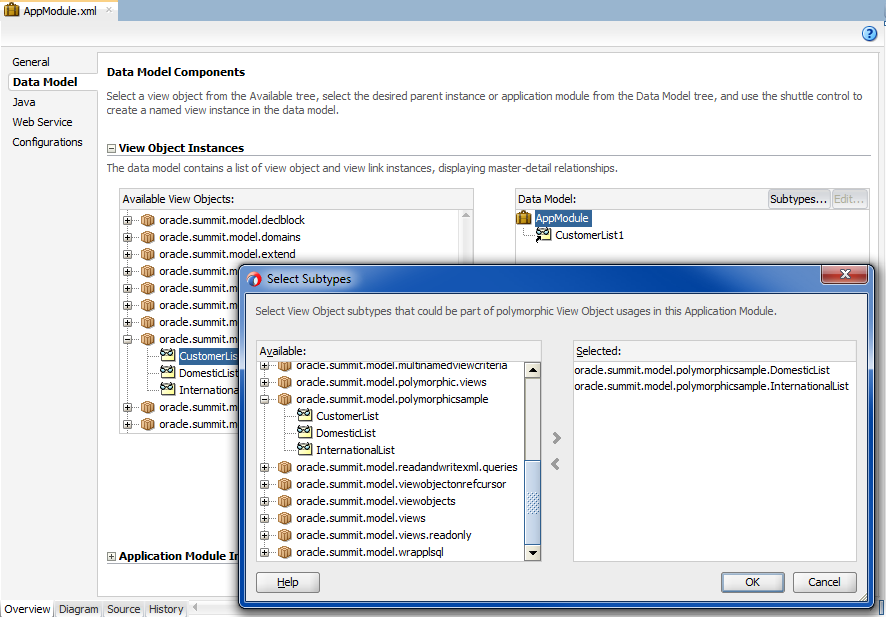Switch to Source tab

[124, 609]
